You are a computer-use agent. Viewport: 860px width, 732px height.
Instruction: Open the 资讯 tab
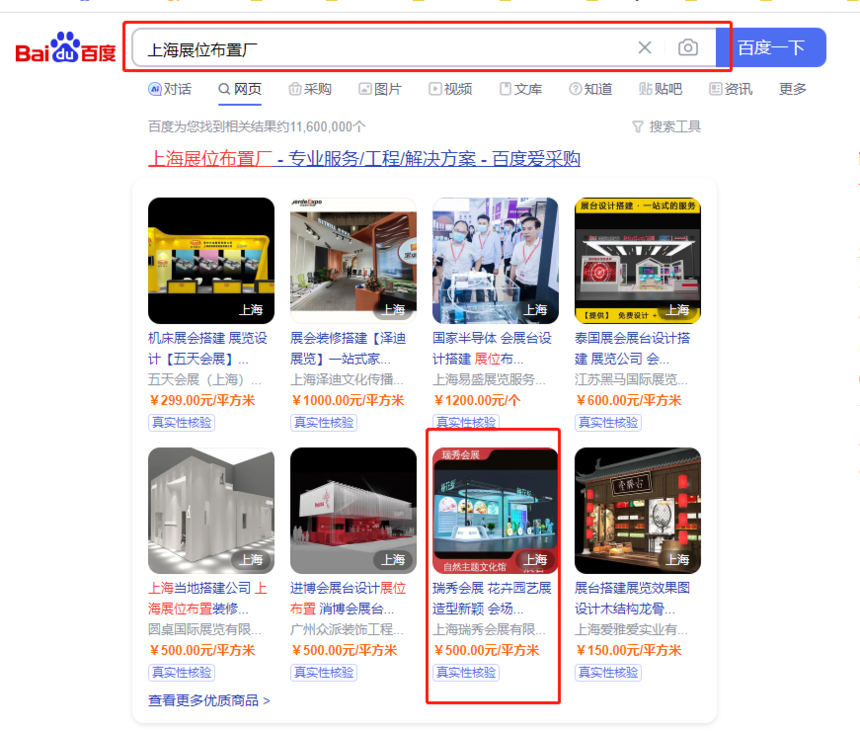tap(731, 89)
